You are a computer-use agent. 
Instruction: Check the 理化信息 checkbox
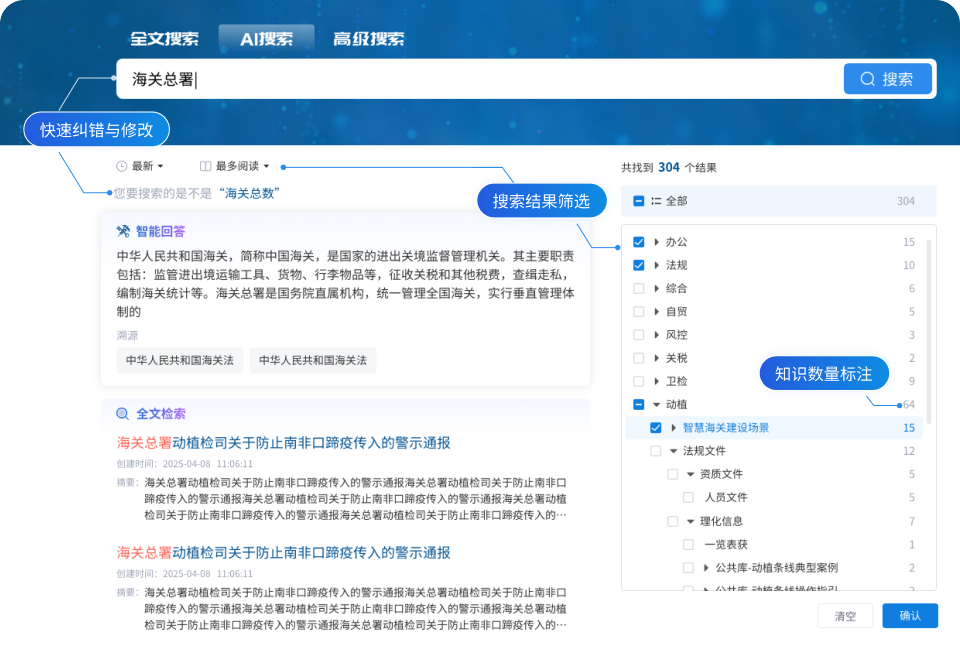point(673,521)
